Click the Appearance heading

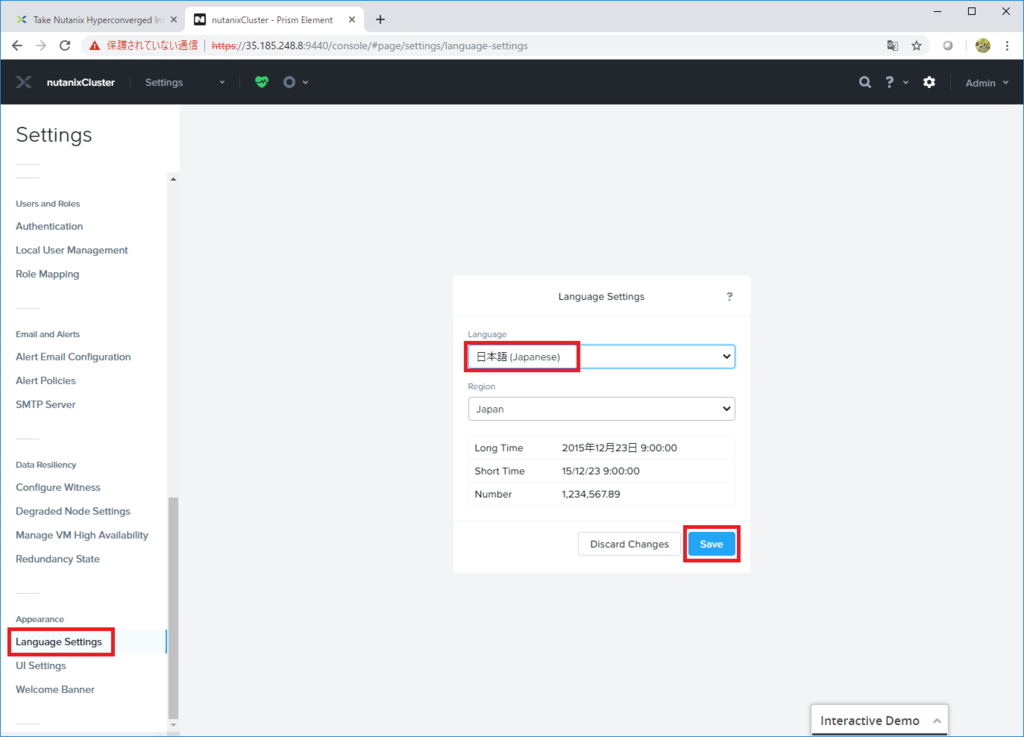40,619
